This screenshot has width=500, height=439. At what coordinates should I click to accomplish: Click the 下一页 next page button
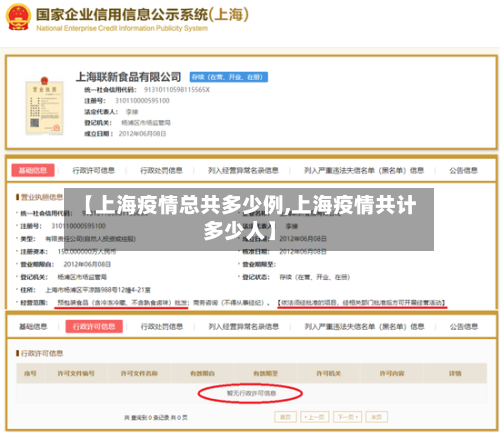pos(347,417)
